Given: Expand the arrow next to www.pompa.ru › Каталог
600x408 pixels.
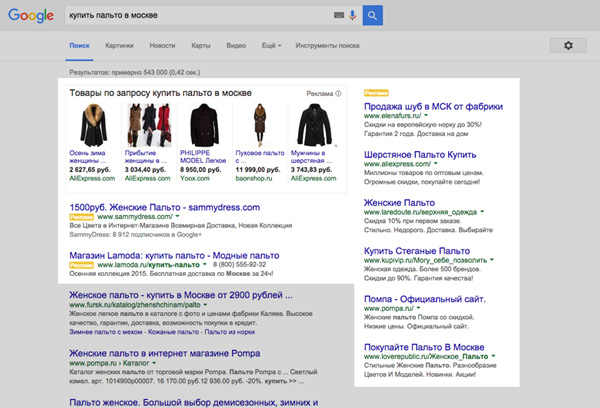Looking at the screenshot, I should coord(154,363).
